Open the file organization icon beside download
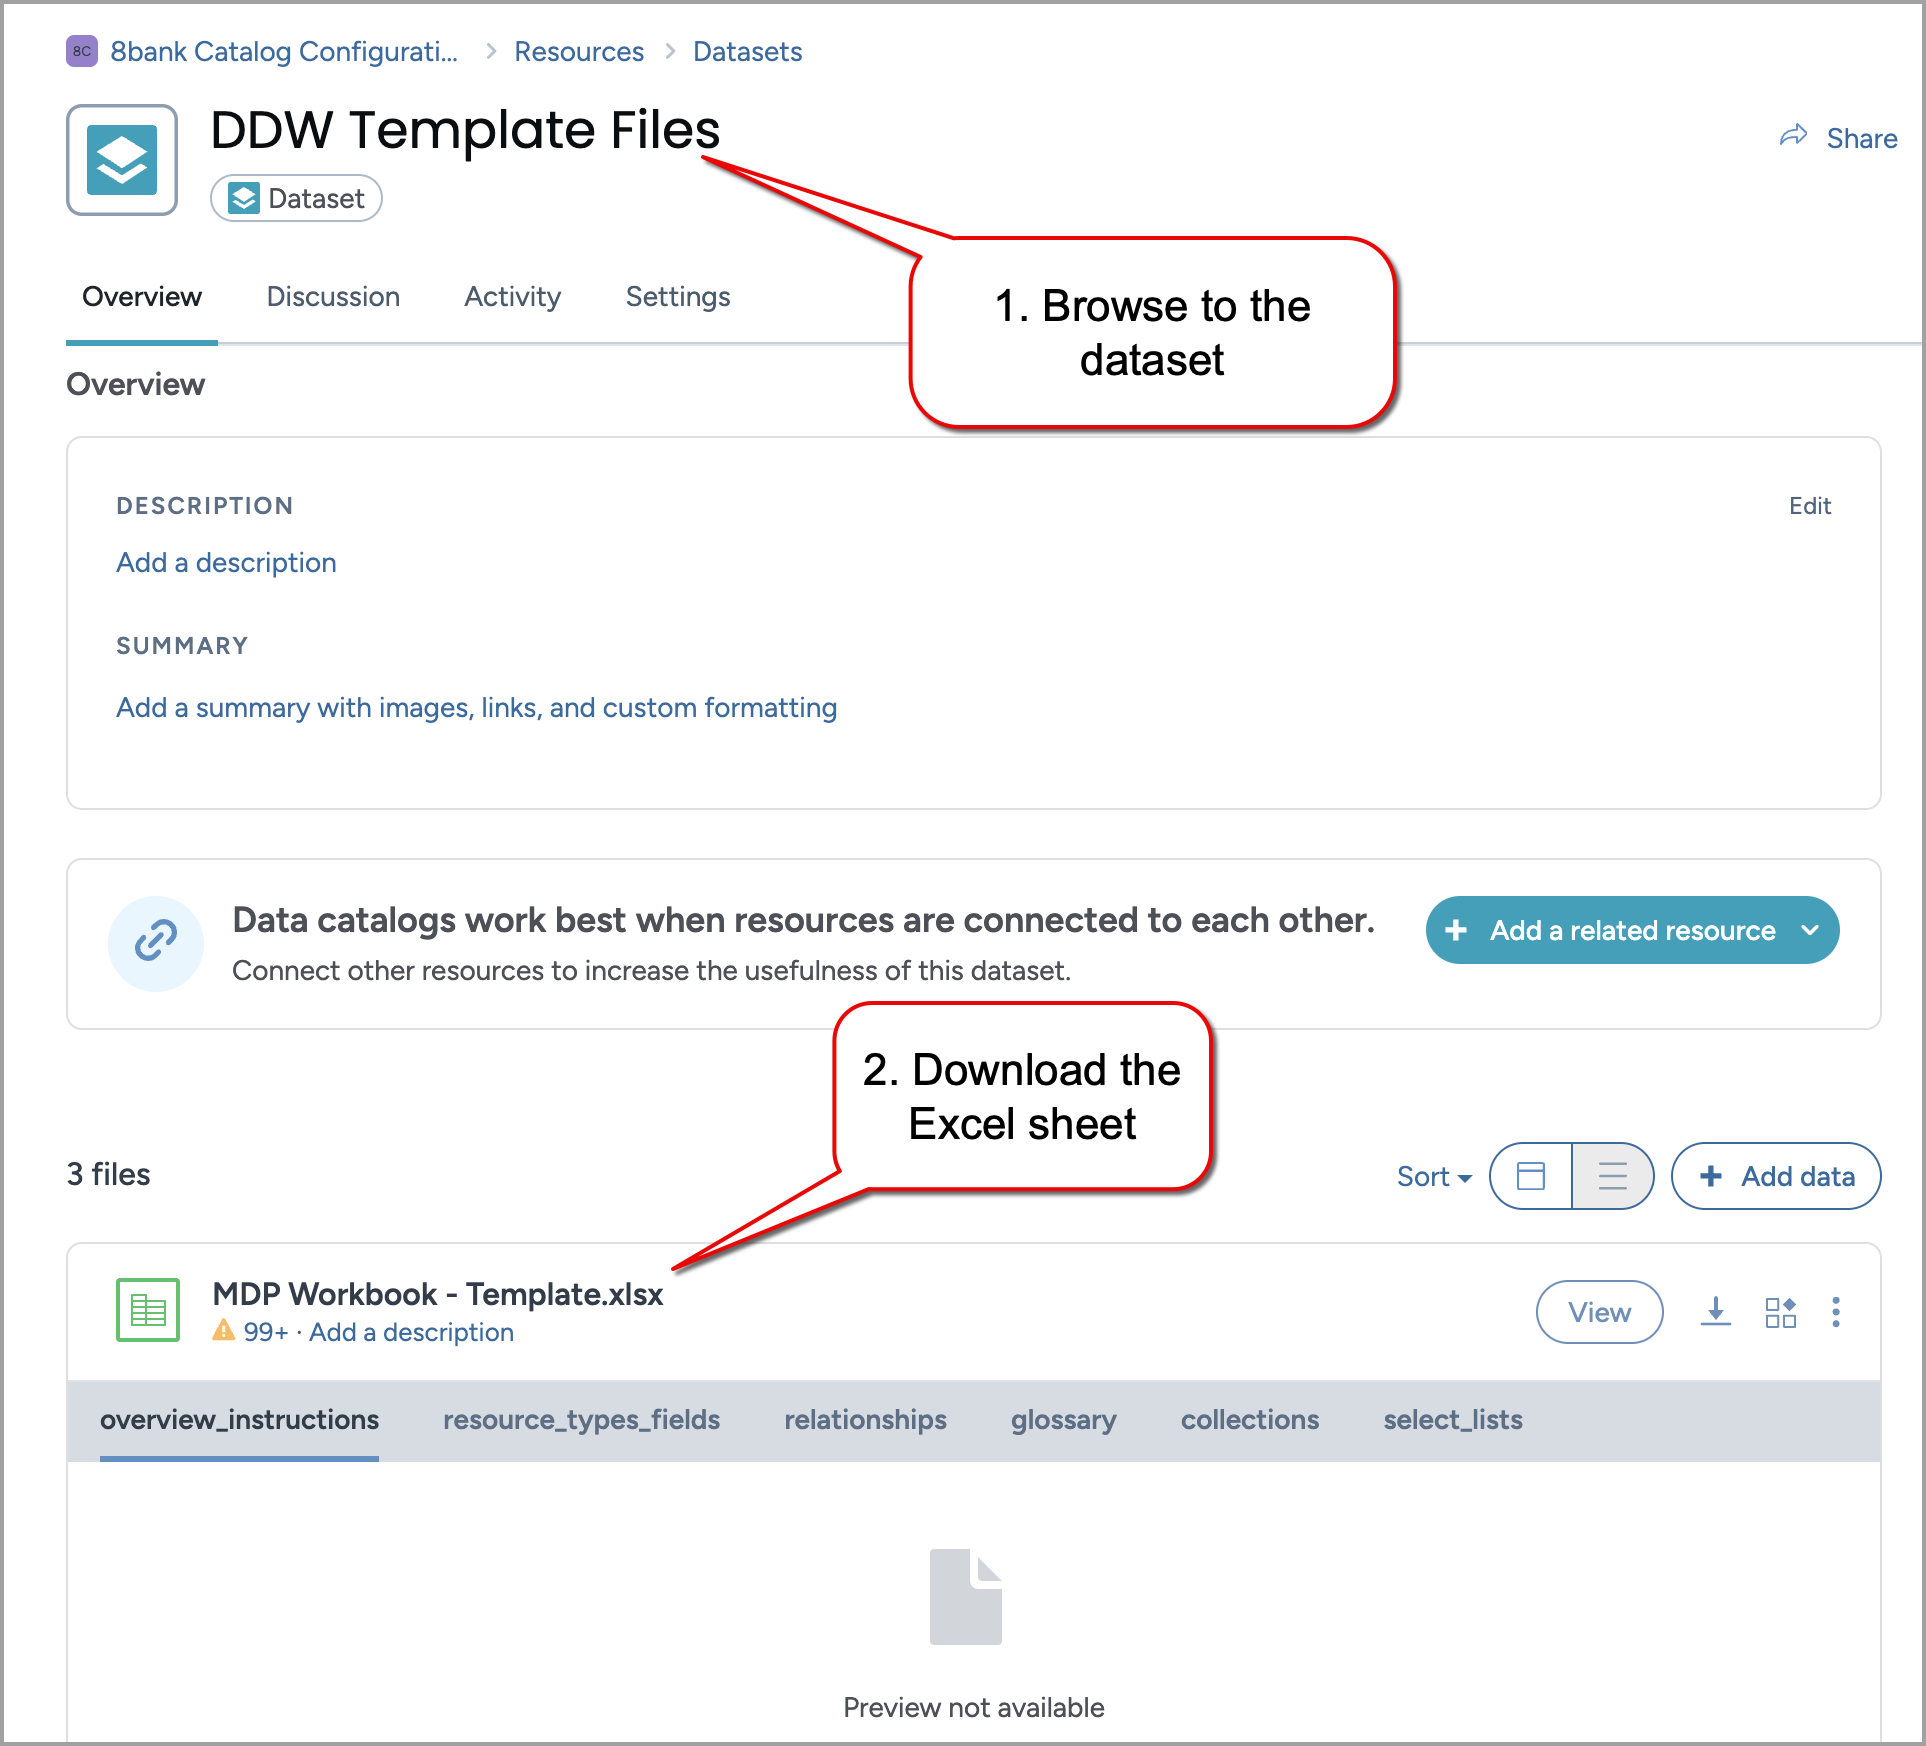Screen dimensions: 1926x1746 click(1780, 1312)
